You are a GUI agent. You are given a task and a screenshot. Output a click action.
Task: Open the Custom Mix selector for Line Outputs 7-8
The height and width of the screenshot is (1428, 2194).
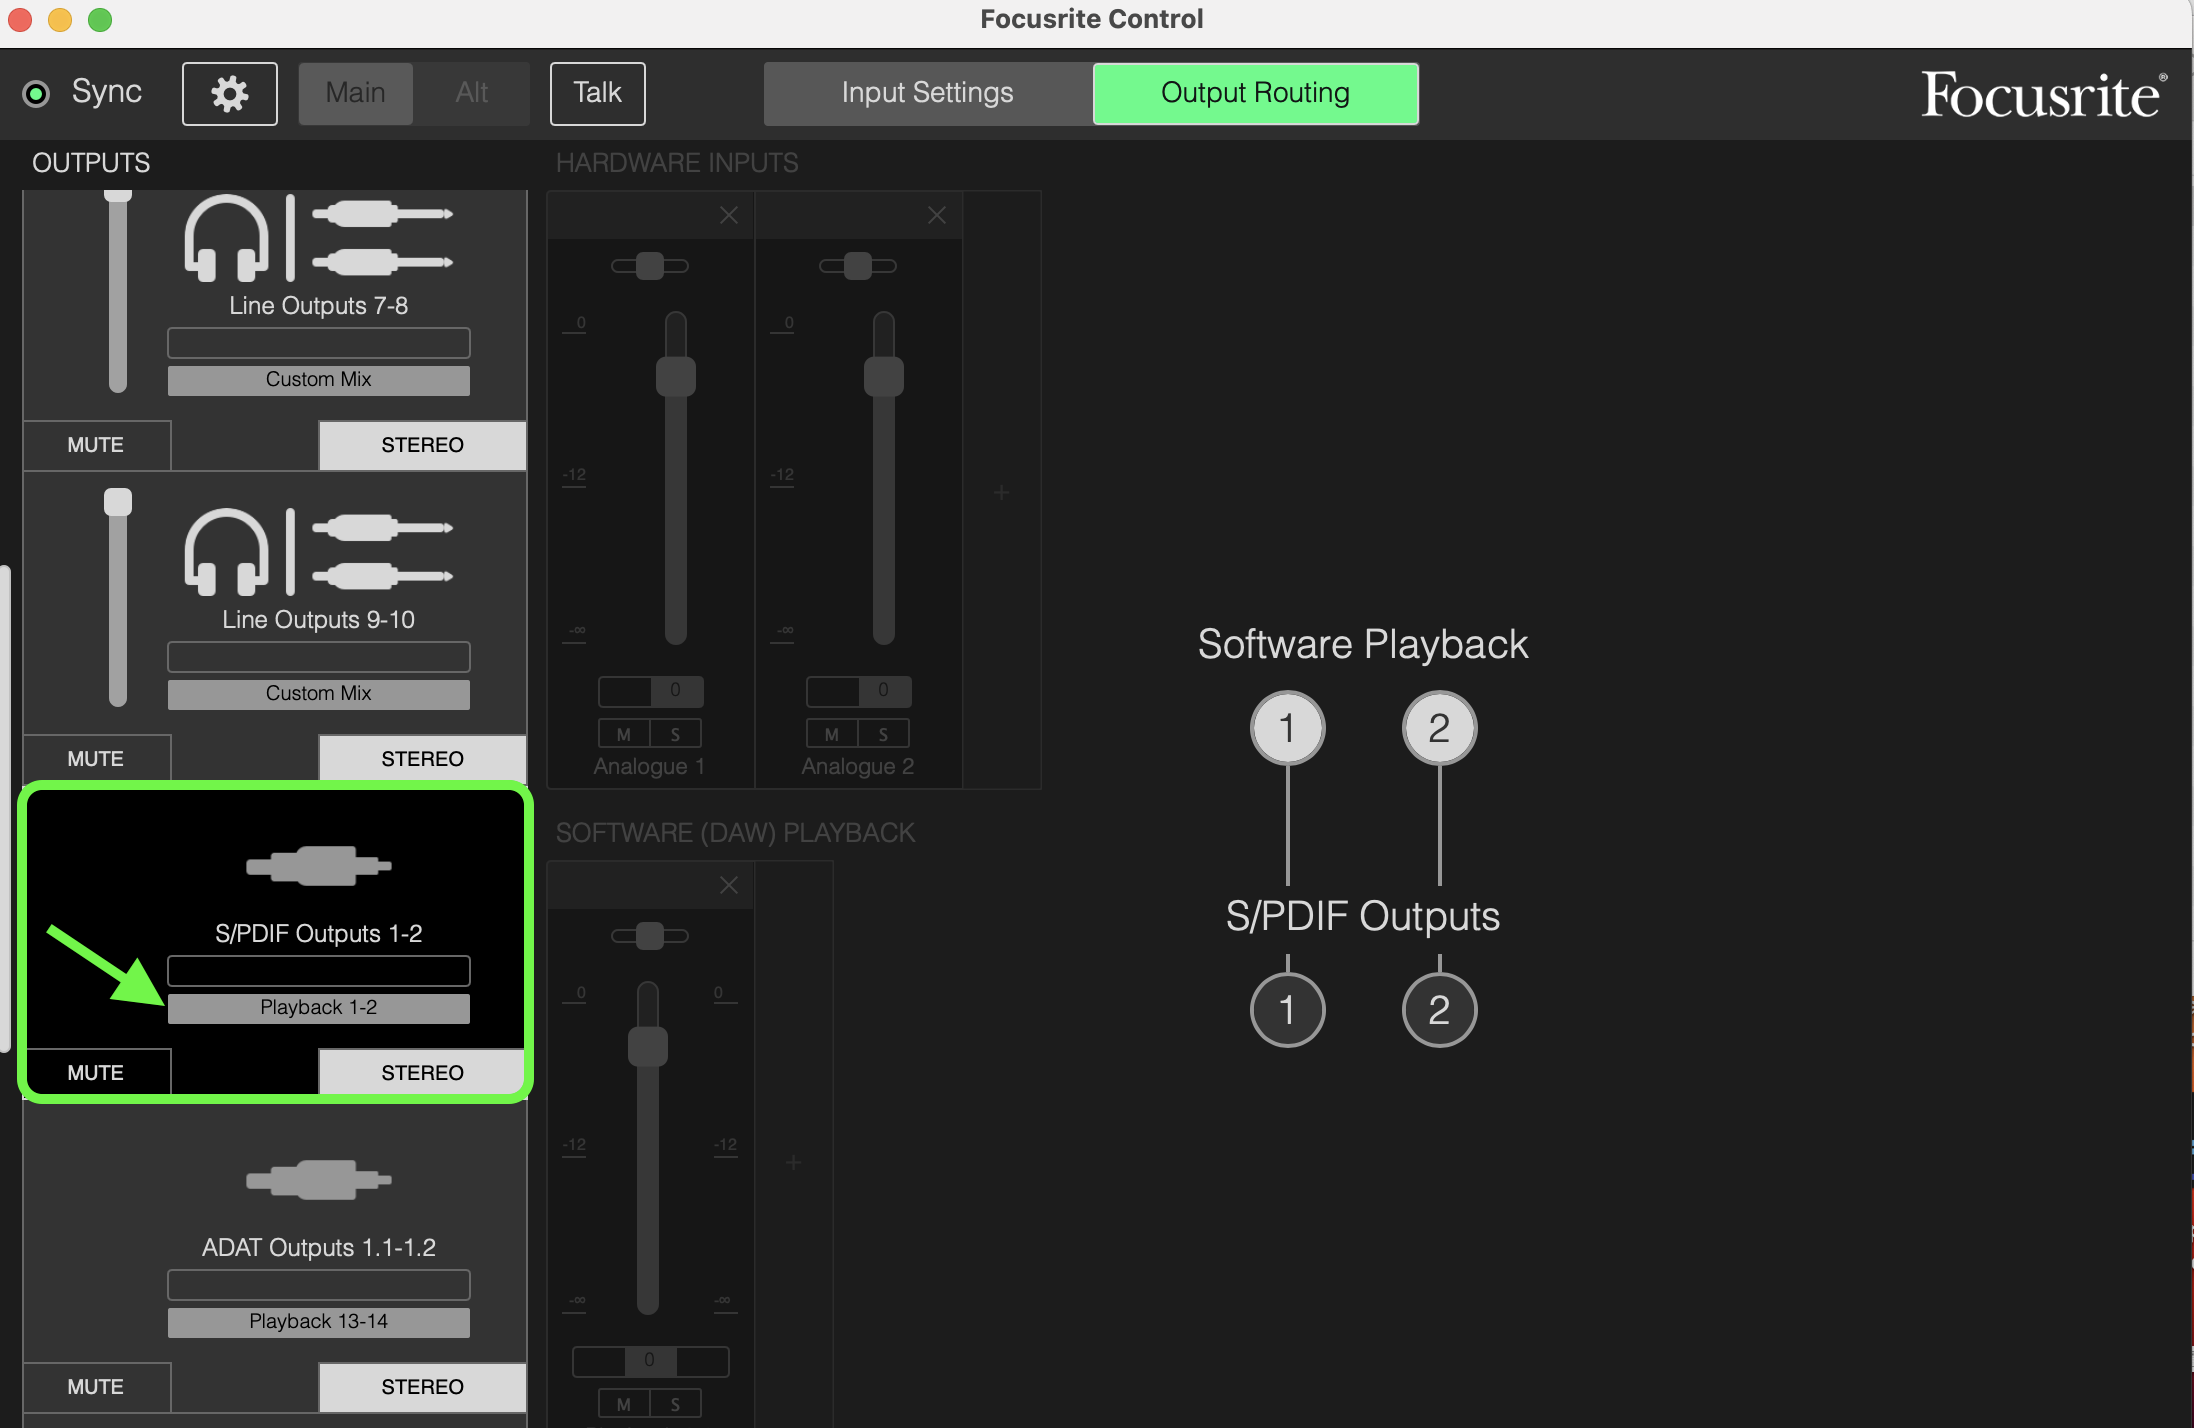[x=317, y=379]
